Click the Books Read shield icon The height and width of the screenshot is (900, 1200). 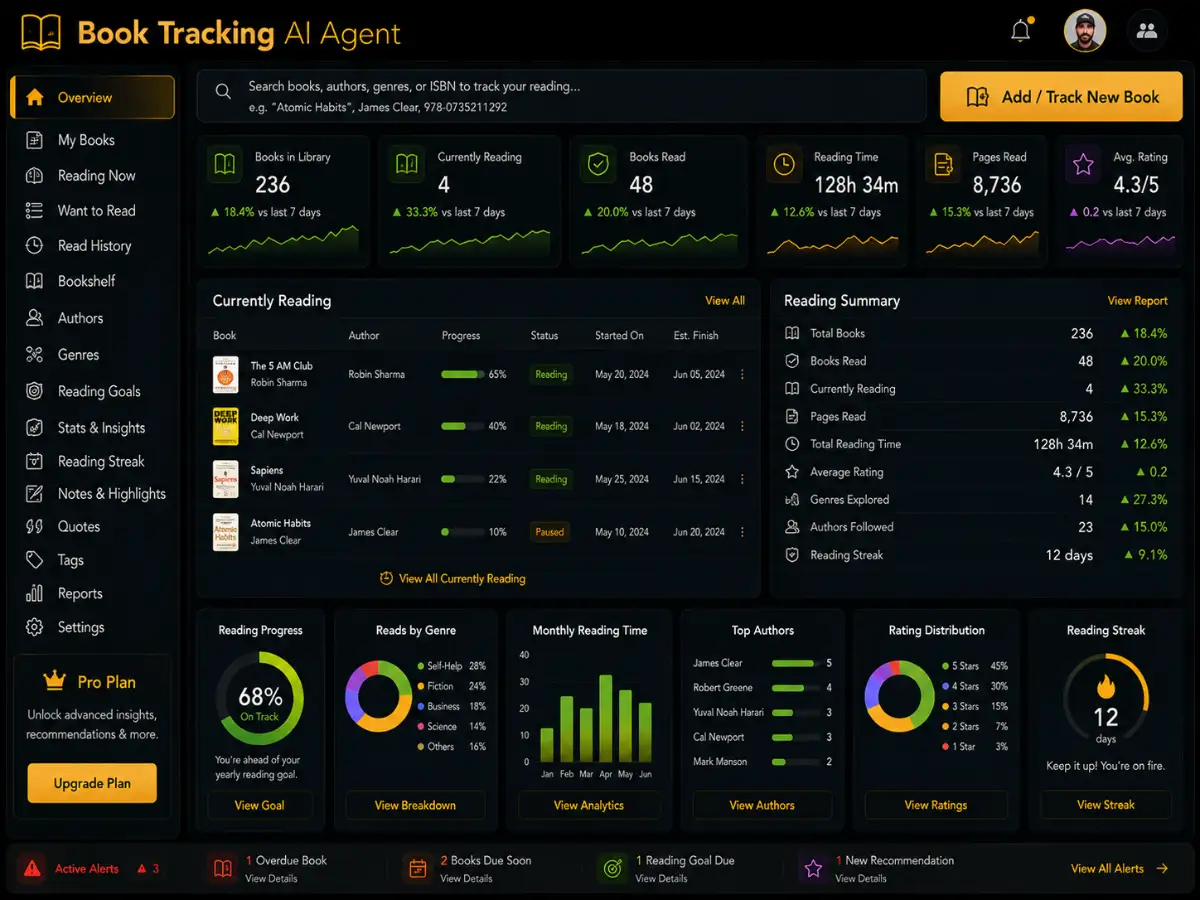[x=598, y=165]
